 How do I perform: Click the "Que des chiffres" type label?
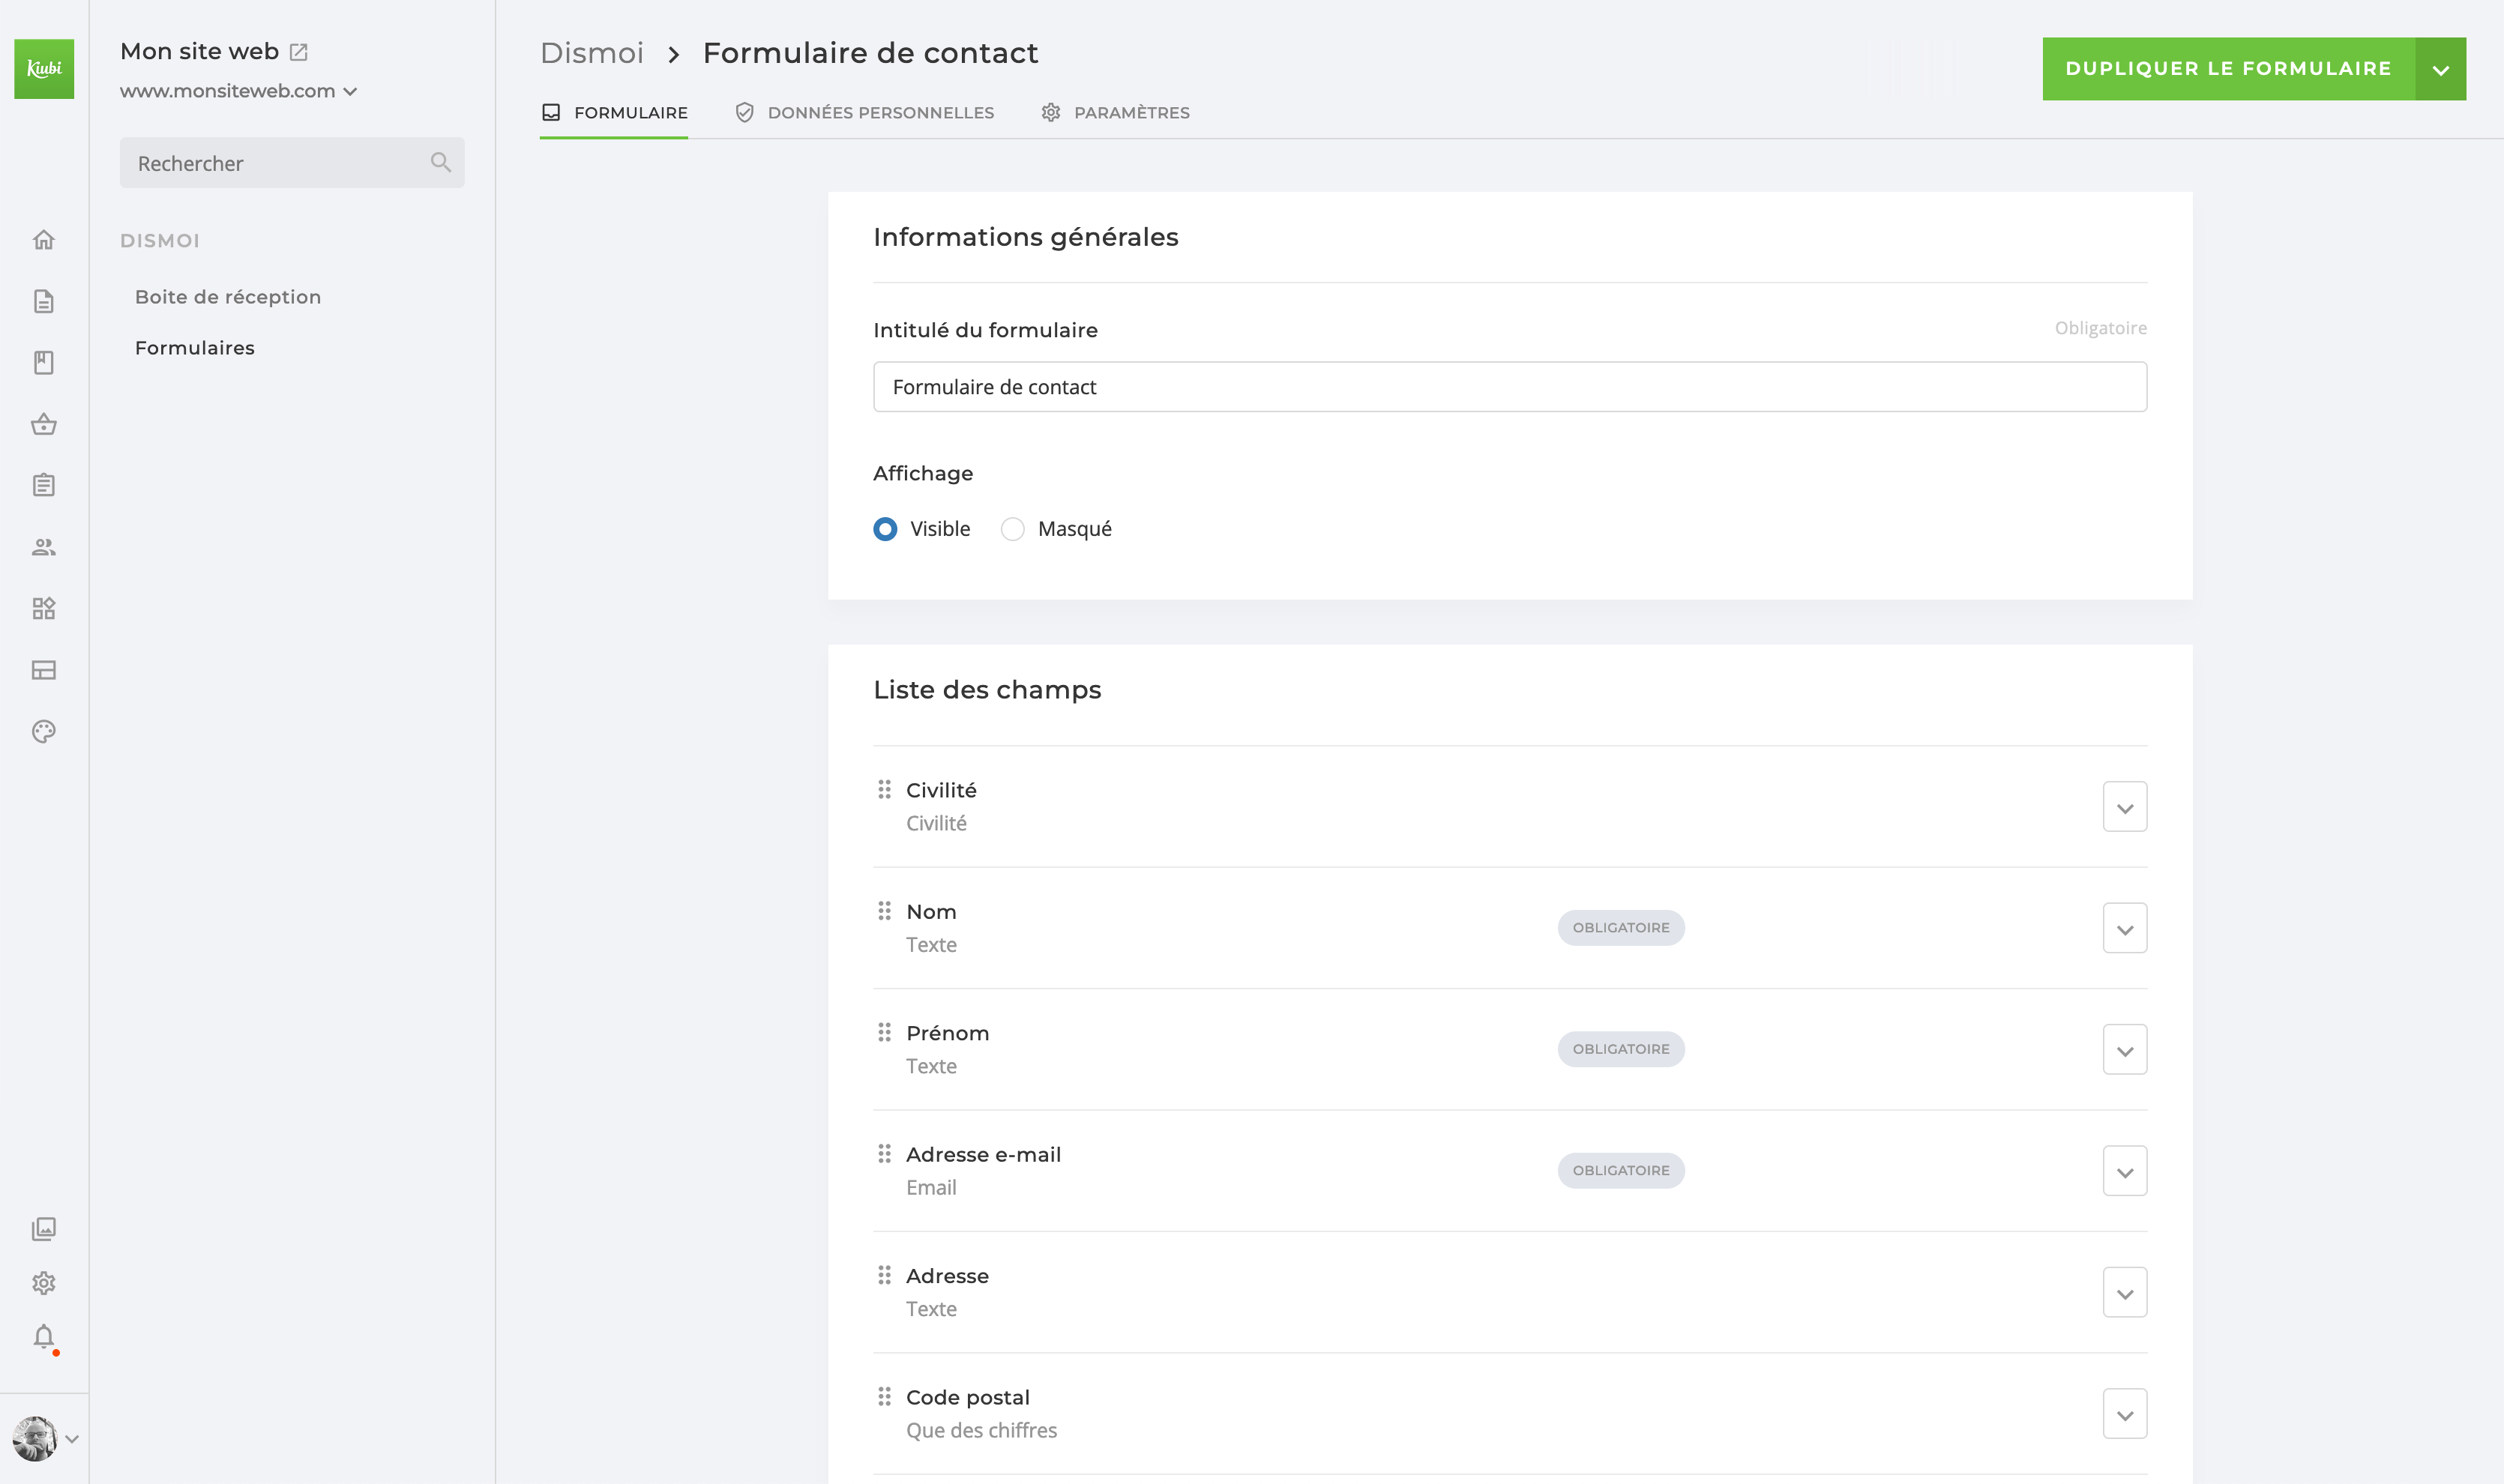[981, 1431]
